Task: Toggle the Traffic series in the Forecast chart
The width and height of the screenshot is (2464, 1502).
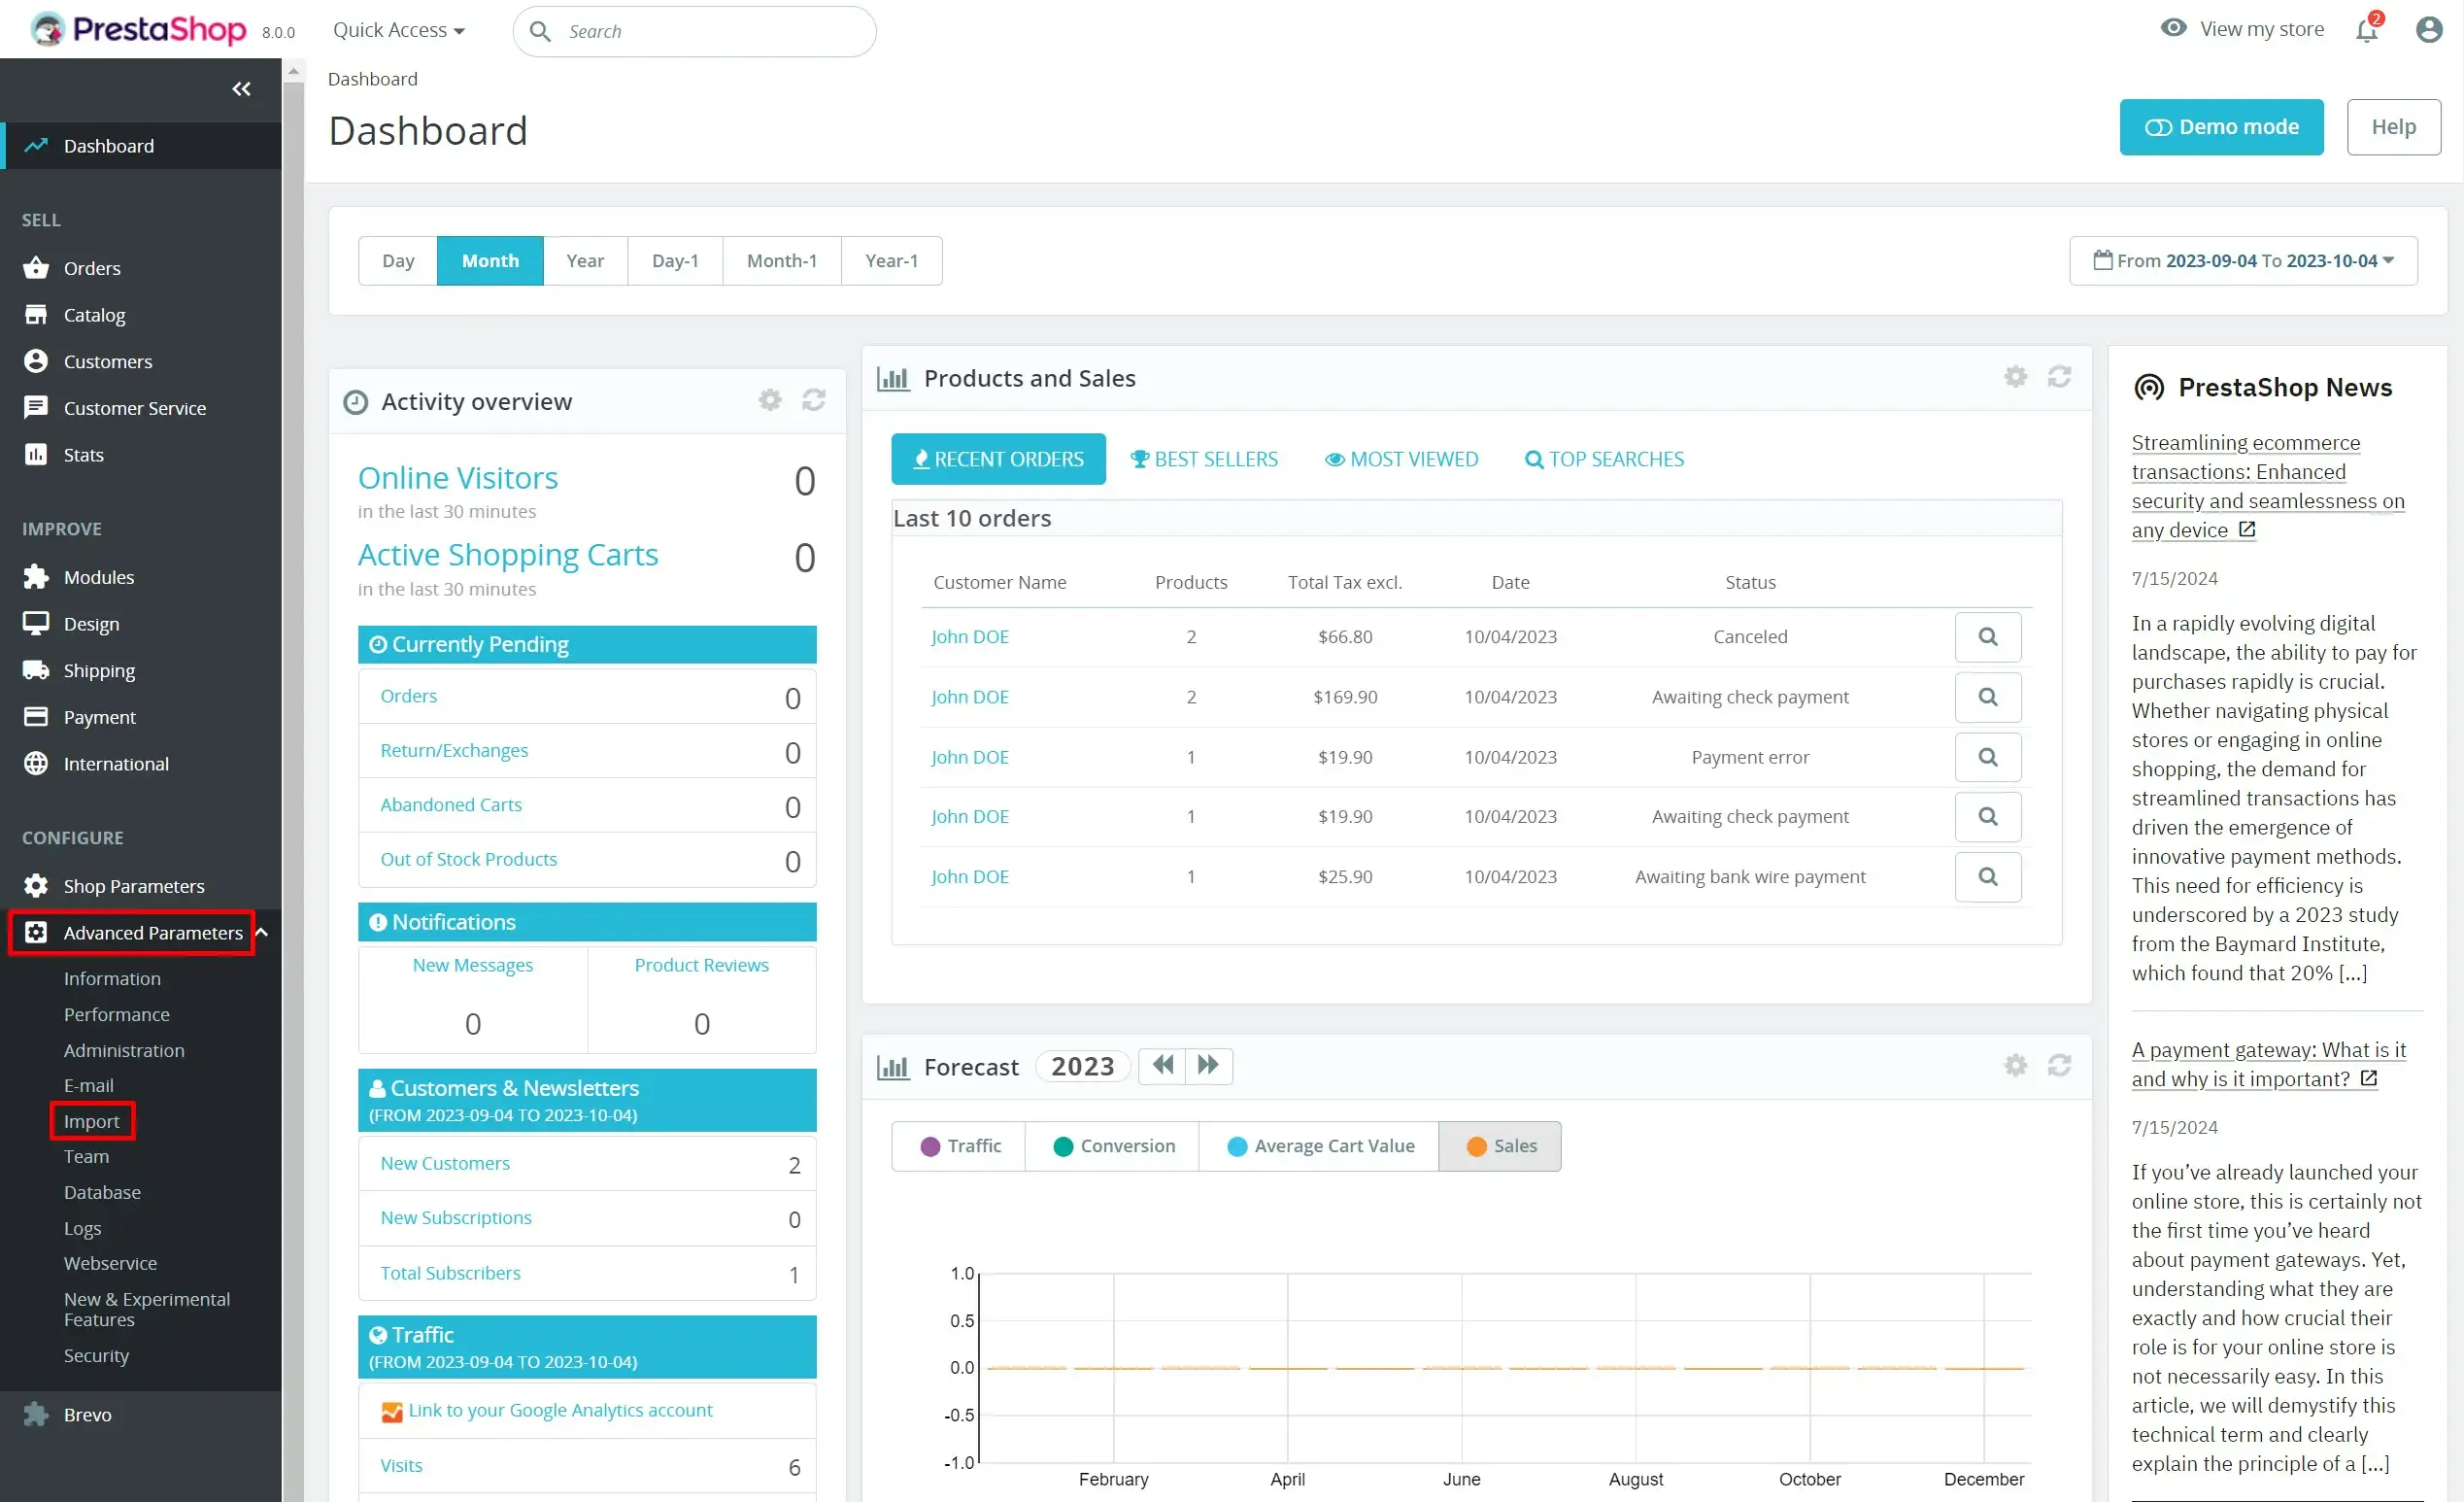Action: [957, 1146]
